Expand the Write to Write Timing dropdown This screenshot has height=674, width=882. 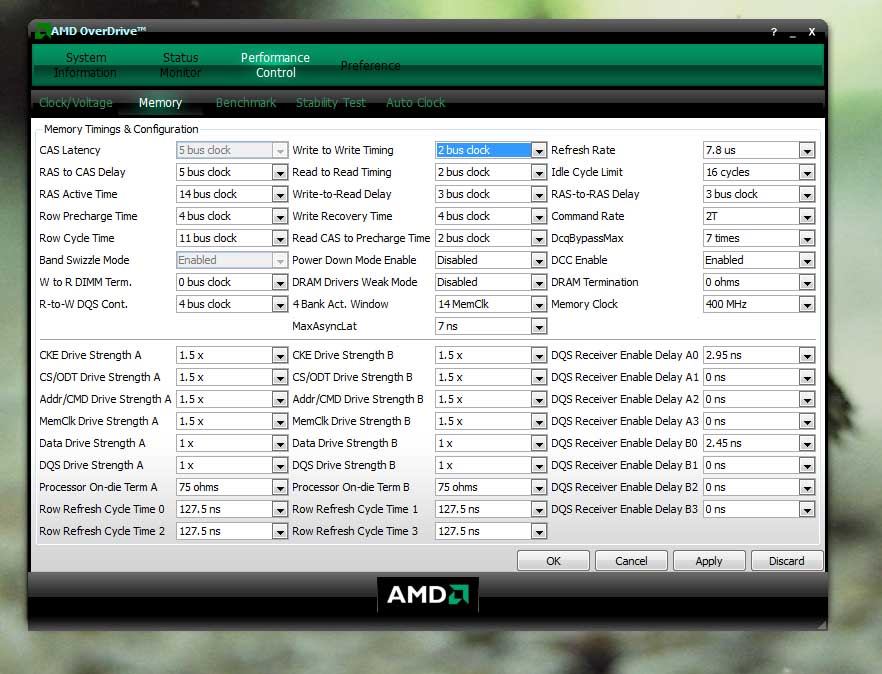(x=539, y=150)
